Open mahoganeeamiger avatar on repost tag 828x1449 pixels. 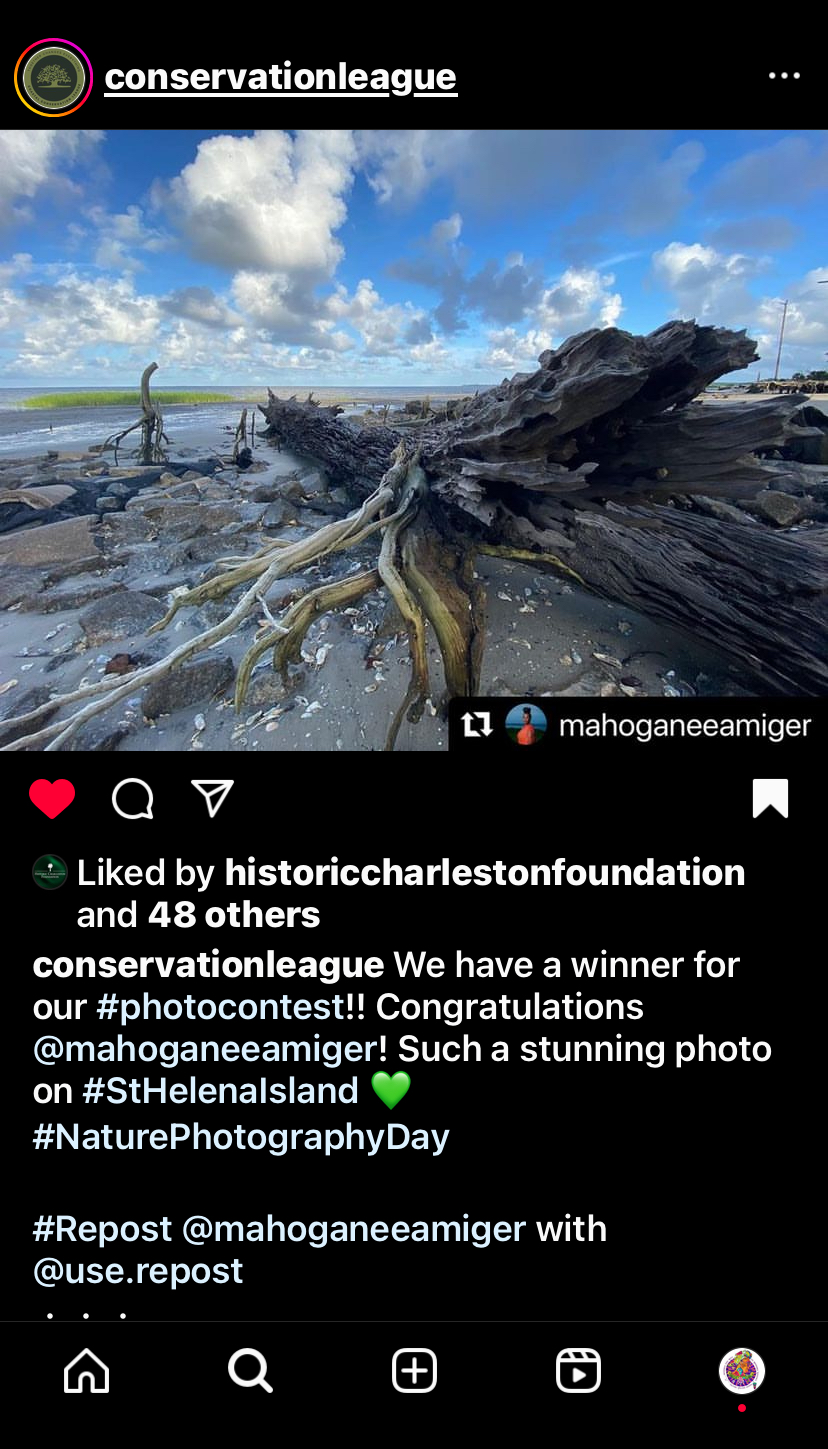[x=526, y=725]
